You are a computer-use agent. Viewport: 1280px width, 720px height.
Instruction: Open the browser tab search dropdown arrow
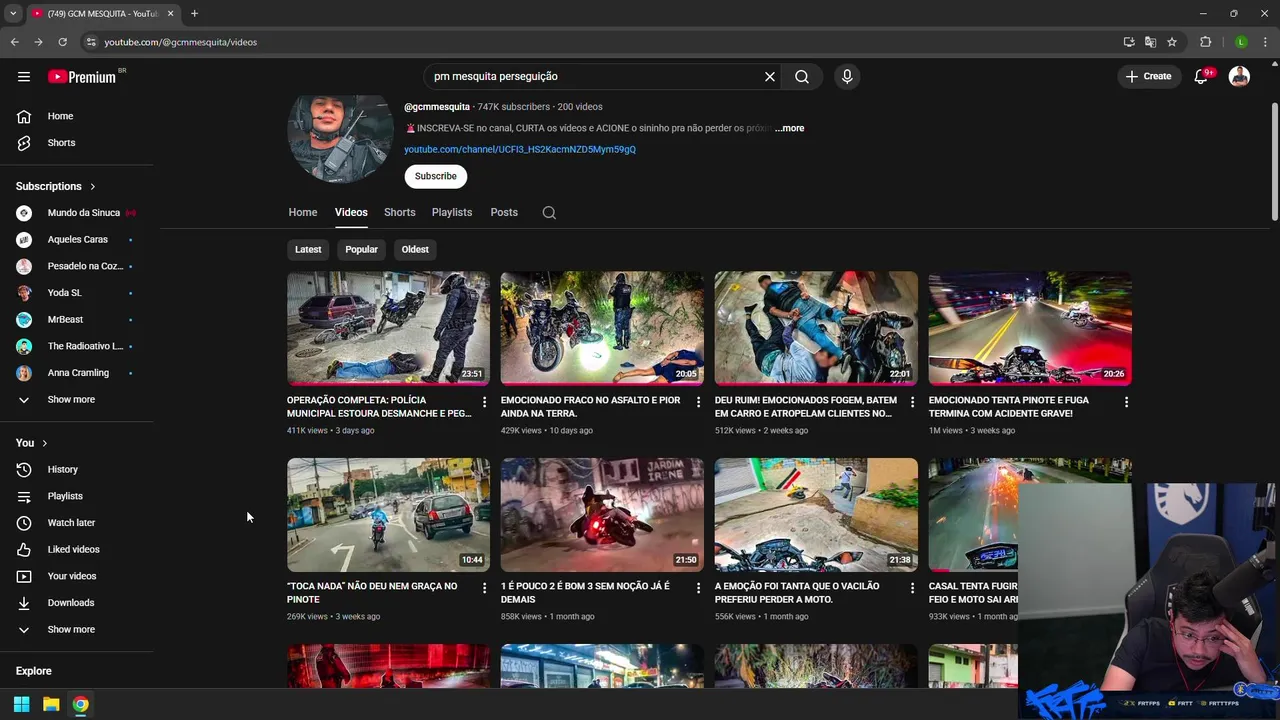tap(13, 13)
